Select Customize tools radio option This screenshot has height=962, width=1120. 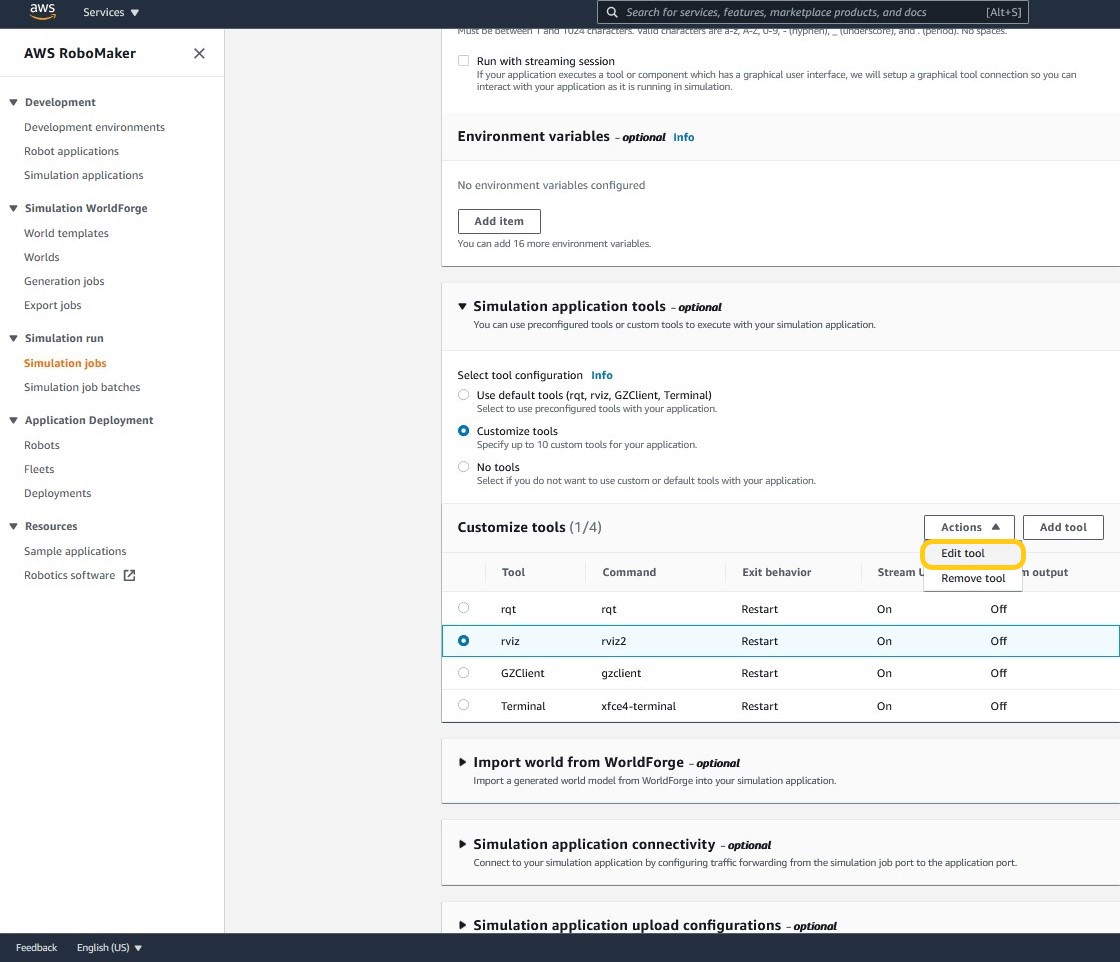pyautogui.click(x=464, y=431)
